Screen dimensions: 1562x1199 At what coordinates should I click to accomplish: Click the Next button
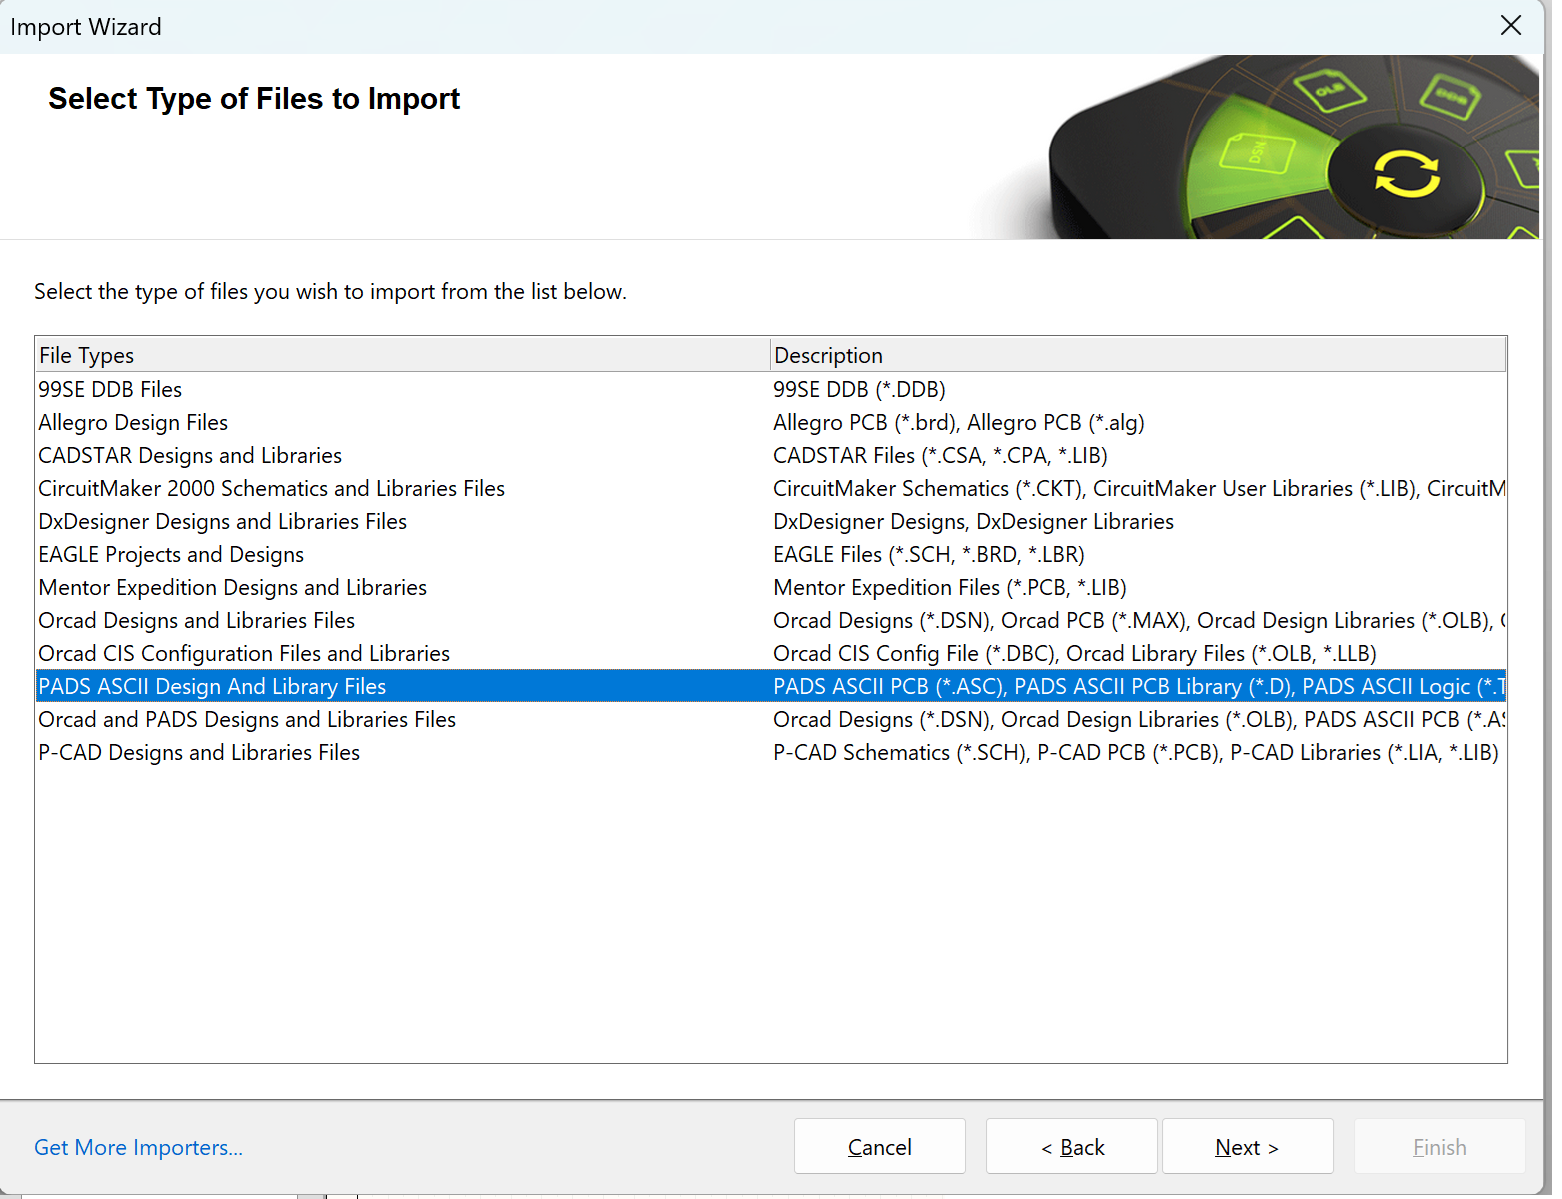coord(1246,1147)
